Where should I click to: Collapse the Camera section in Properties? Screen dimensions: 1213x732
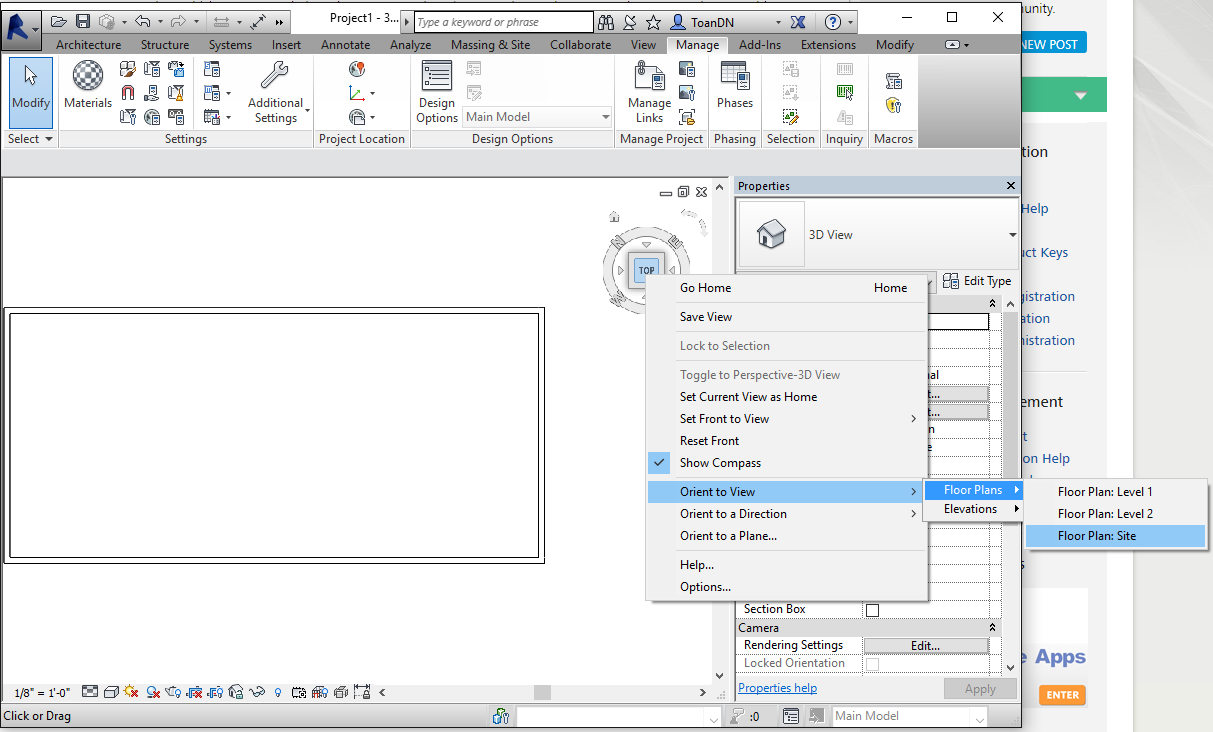(992, 628)
